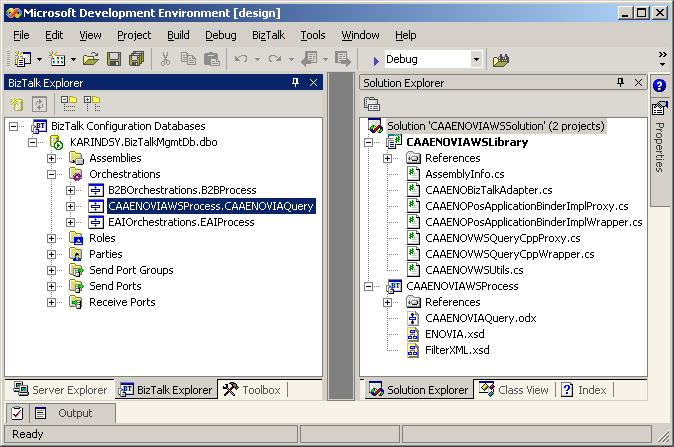Select ENOVIA.xsd schema file
The image size is (674, 447).
[x=454, y=334]
